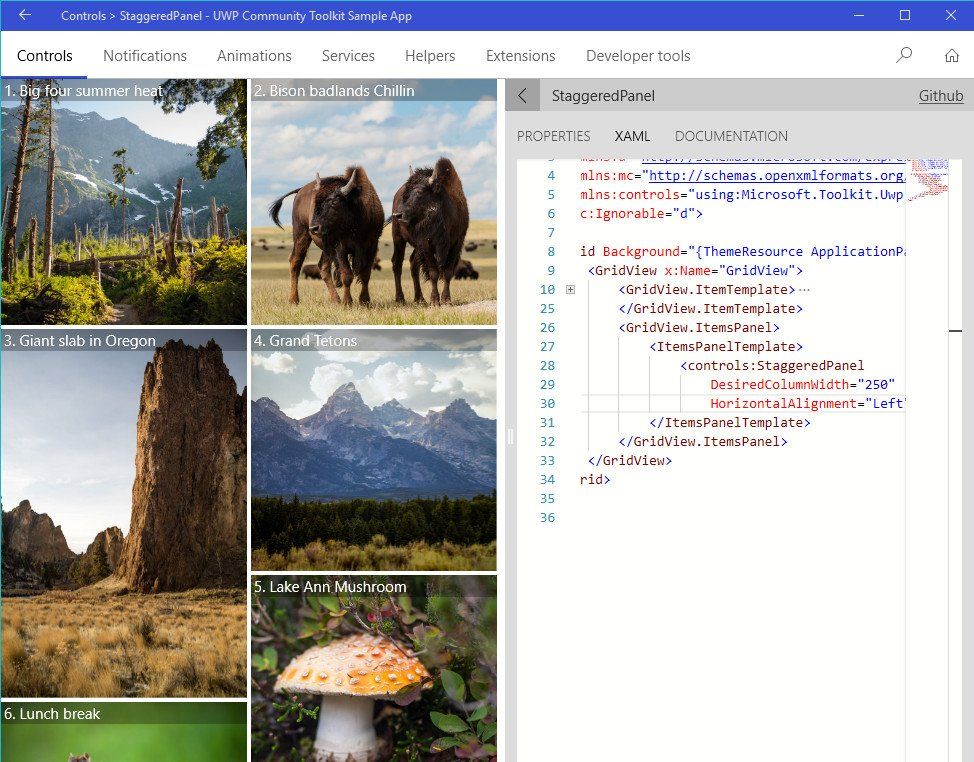Click the Lake Ann Mushroom image
This screenshot has height=762, width=974.
click(373, 670)
